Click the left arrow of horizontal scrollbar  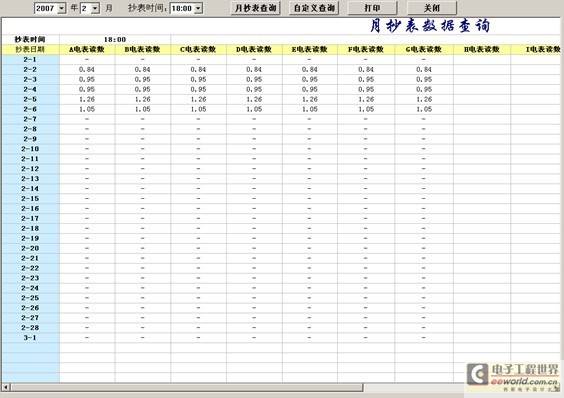tap(6, 387)
